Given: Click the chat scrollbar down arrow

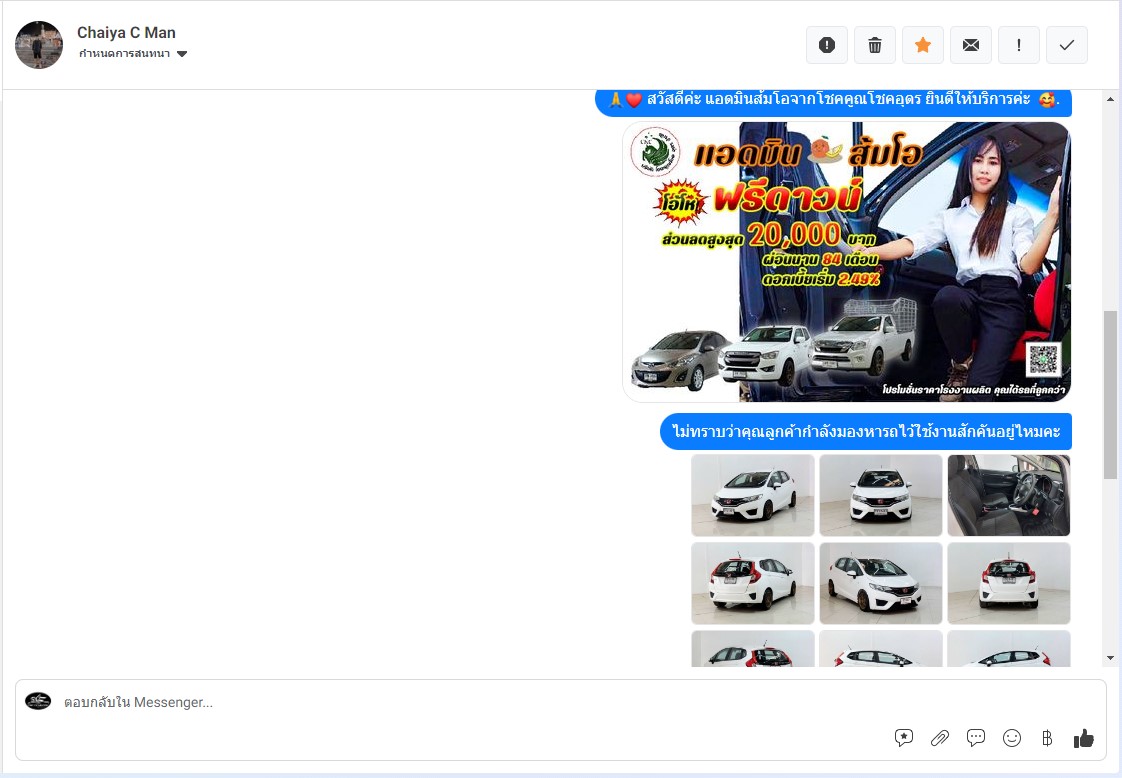Looking at the screenshot, I should 1110,658.
